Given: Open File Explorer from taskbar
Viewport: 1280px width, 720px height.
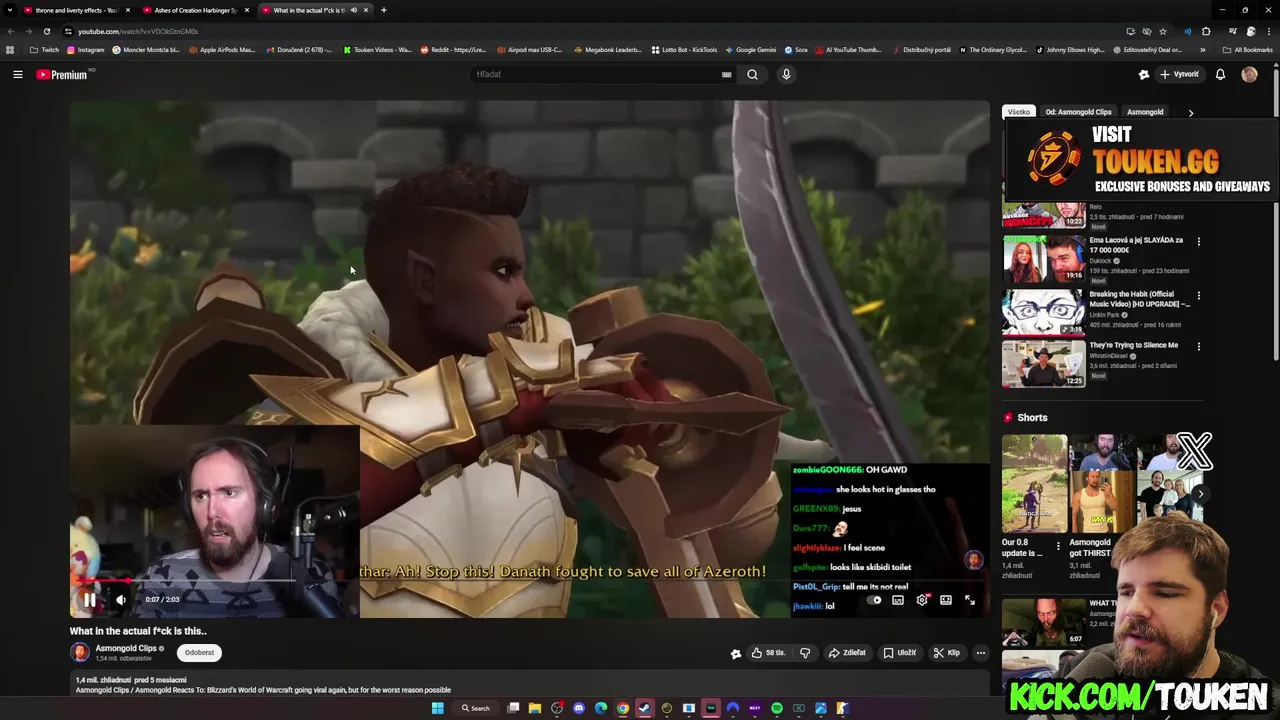Looking at the screenshot, I should (x=535, y=708).
